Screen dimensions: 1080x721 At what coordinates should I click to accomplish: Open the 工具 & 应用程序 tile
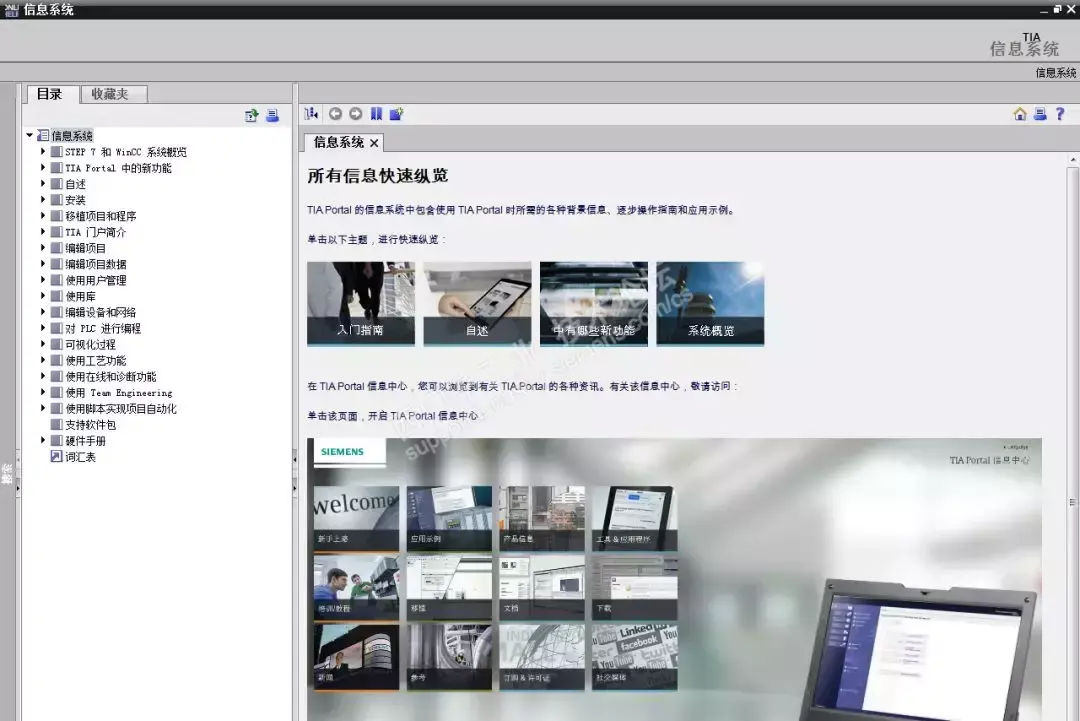tap(635, 518)
